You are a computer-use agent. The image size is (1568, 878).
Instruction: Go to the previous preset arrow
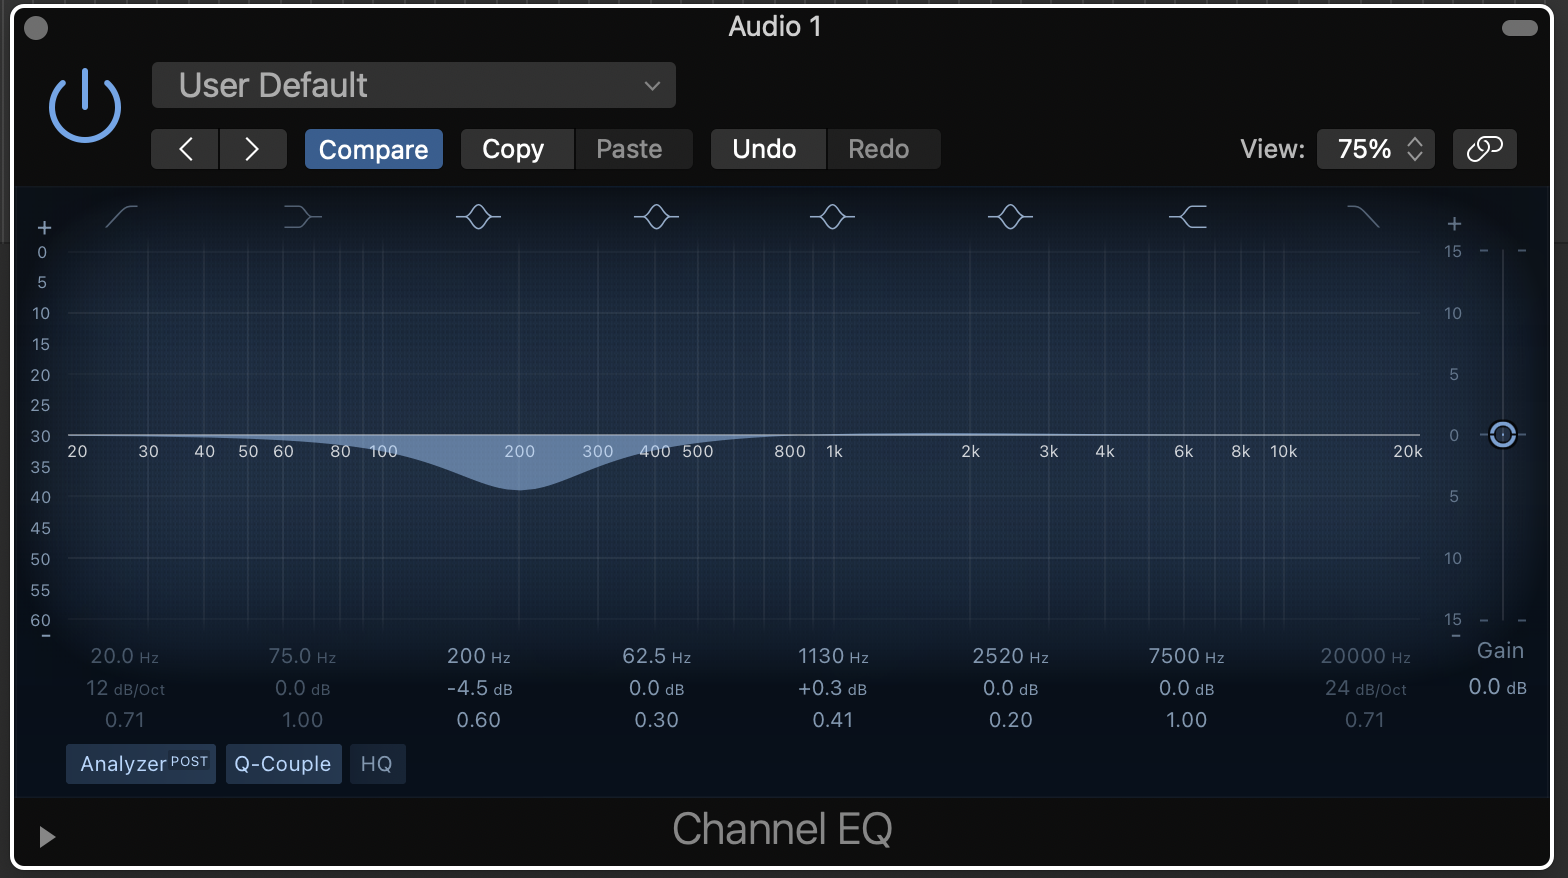[x=185, y=149]
